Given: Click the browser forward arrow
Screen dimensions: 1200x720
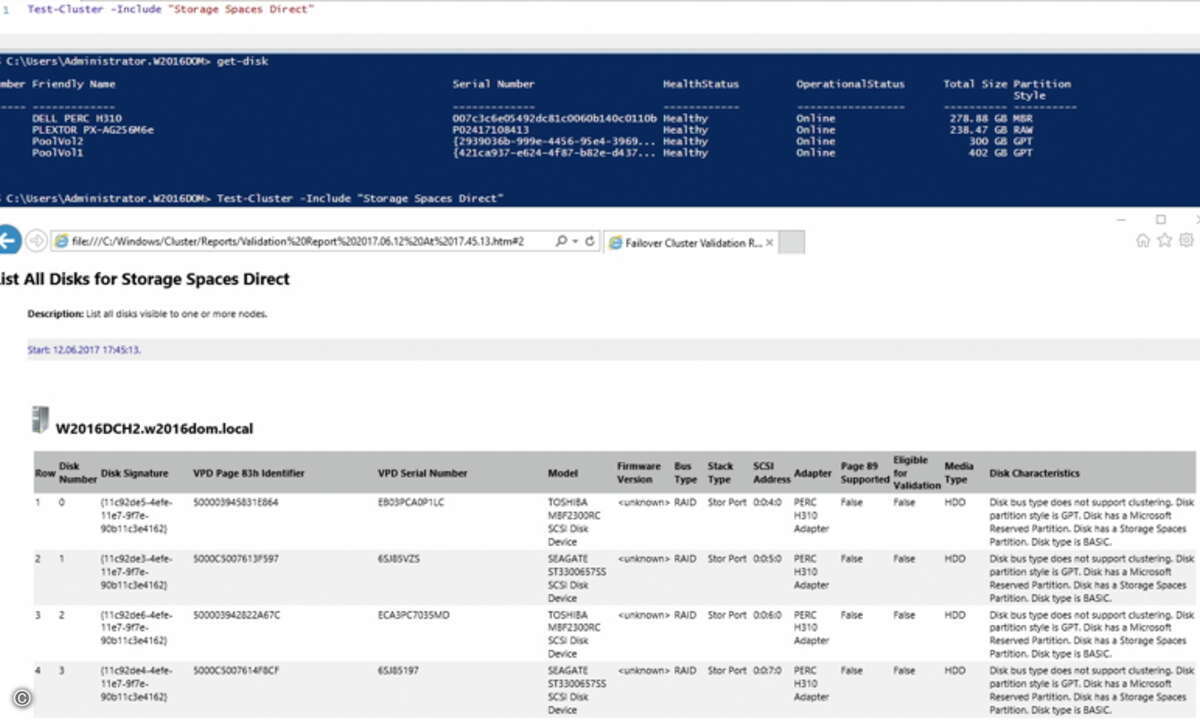Looking at the screenshot, I should point(36,241).
